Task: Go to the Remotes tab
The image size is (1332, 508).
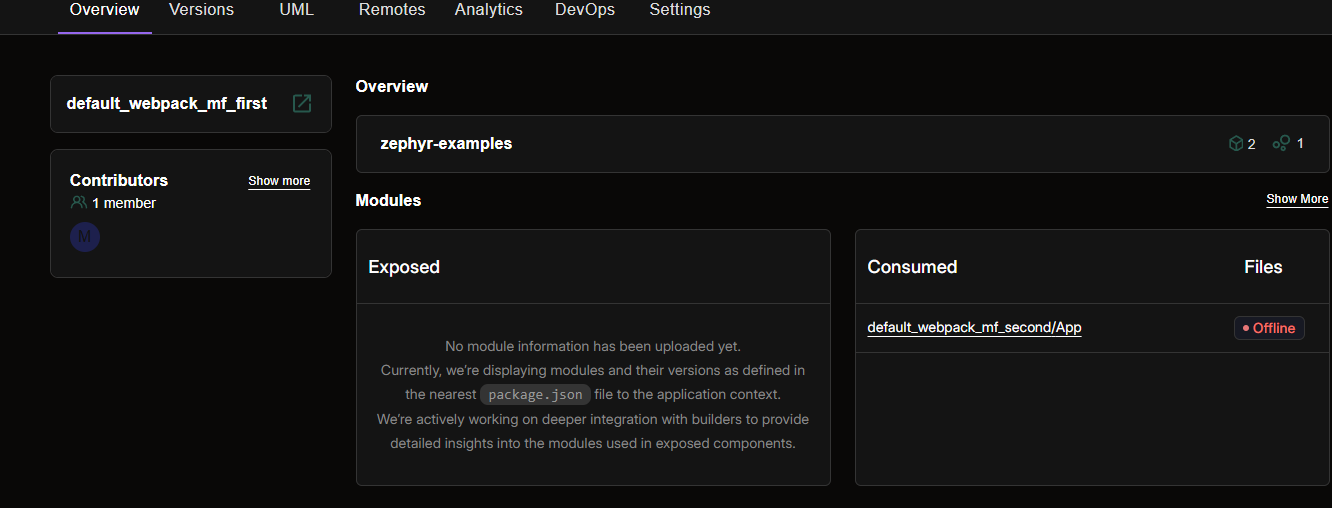Action: click(x=392, y=10)
